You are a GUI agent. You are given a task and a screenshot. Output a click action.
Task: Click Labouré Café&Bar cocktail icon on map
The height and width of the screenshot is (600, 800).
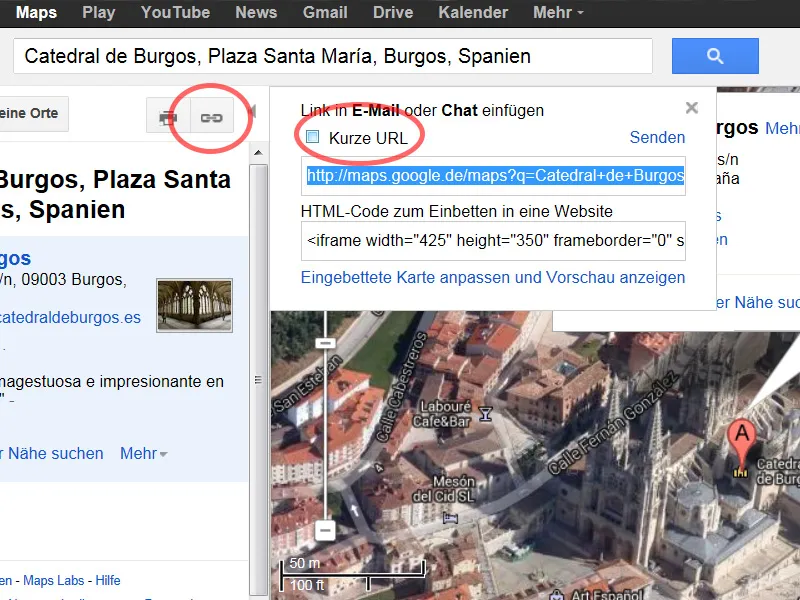pos(485,414)
